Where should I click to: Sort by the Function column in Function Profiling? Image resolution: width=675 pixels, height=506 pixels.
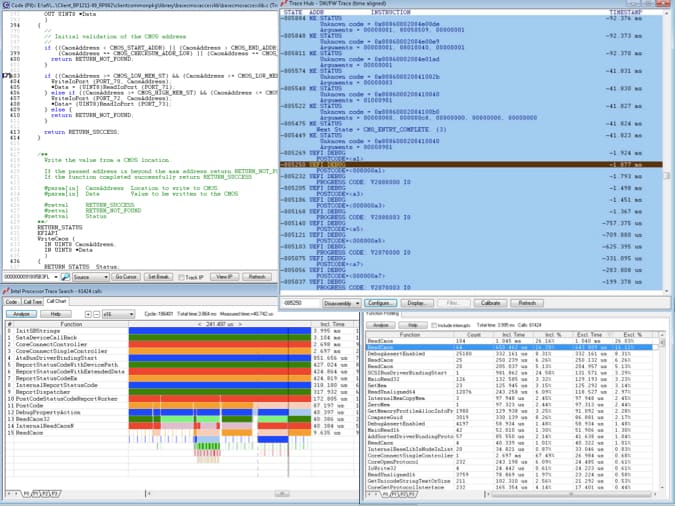coord(409,335)
